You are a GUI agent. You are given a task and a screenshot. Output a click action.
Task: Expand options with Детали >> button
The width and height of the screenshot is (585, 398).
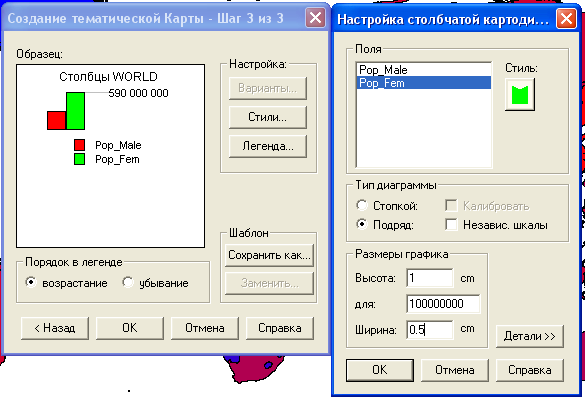(x=529, y=336)
